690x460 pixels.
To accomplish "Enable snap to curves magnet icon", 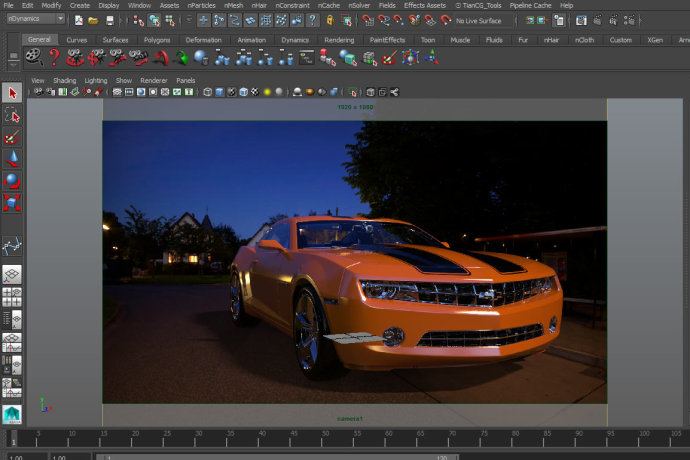I will click(384, 20).
